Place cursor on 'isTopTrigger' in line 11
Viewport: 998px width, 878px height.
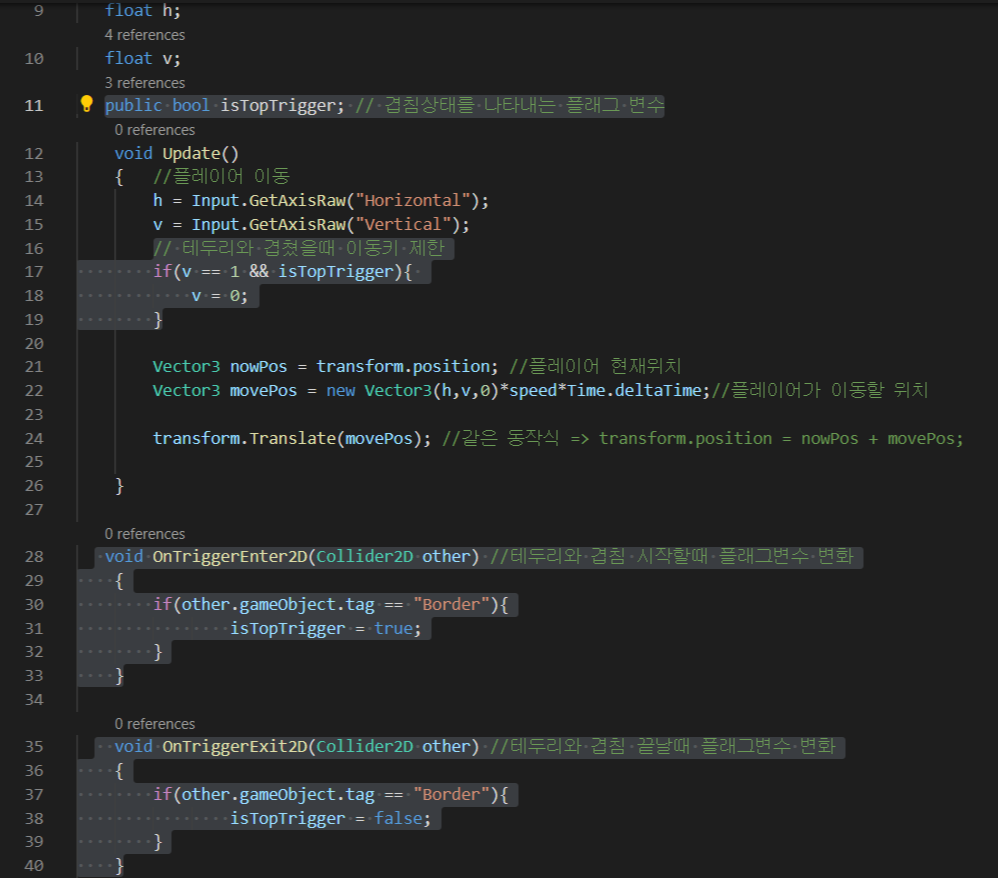coord(277,106)
